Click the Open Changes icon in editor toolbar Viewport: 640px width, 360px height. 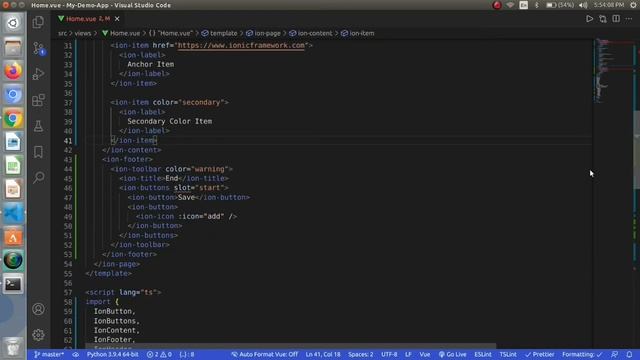point(603,19)
